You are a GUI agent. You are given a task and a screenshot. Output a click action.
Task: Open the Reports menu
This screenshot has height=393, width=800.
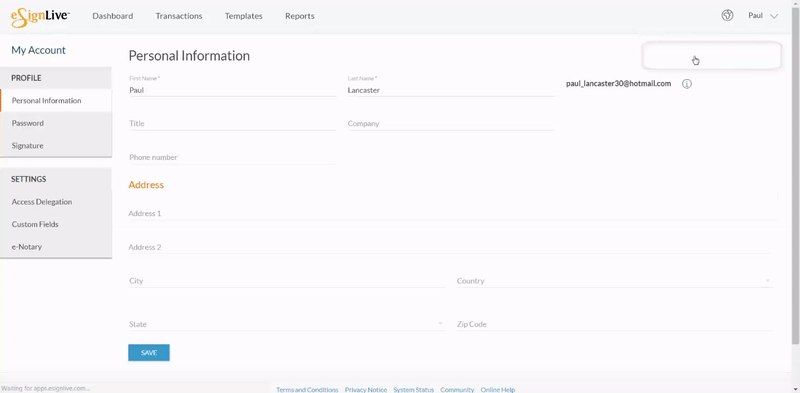[x=300, y=16]
